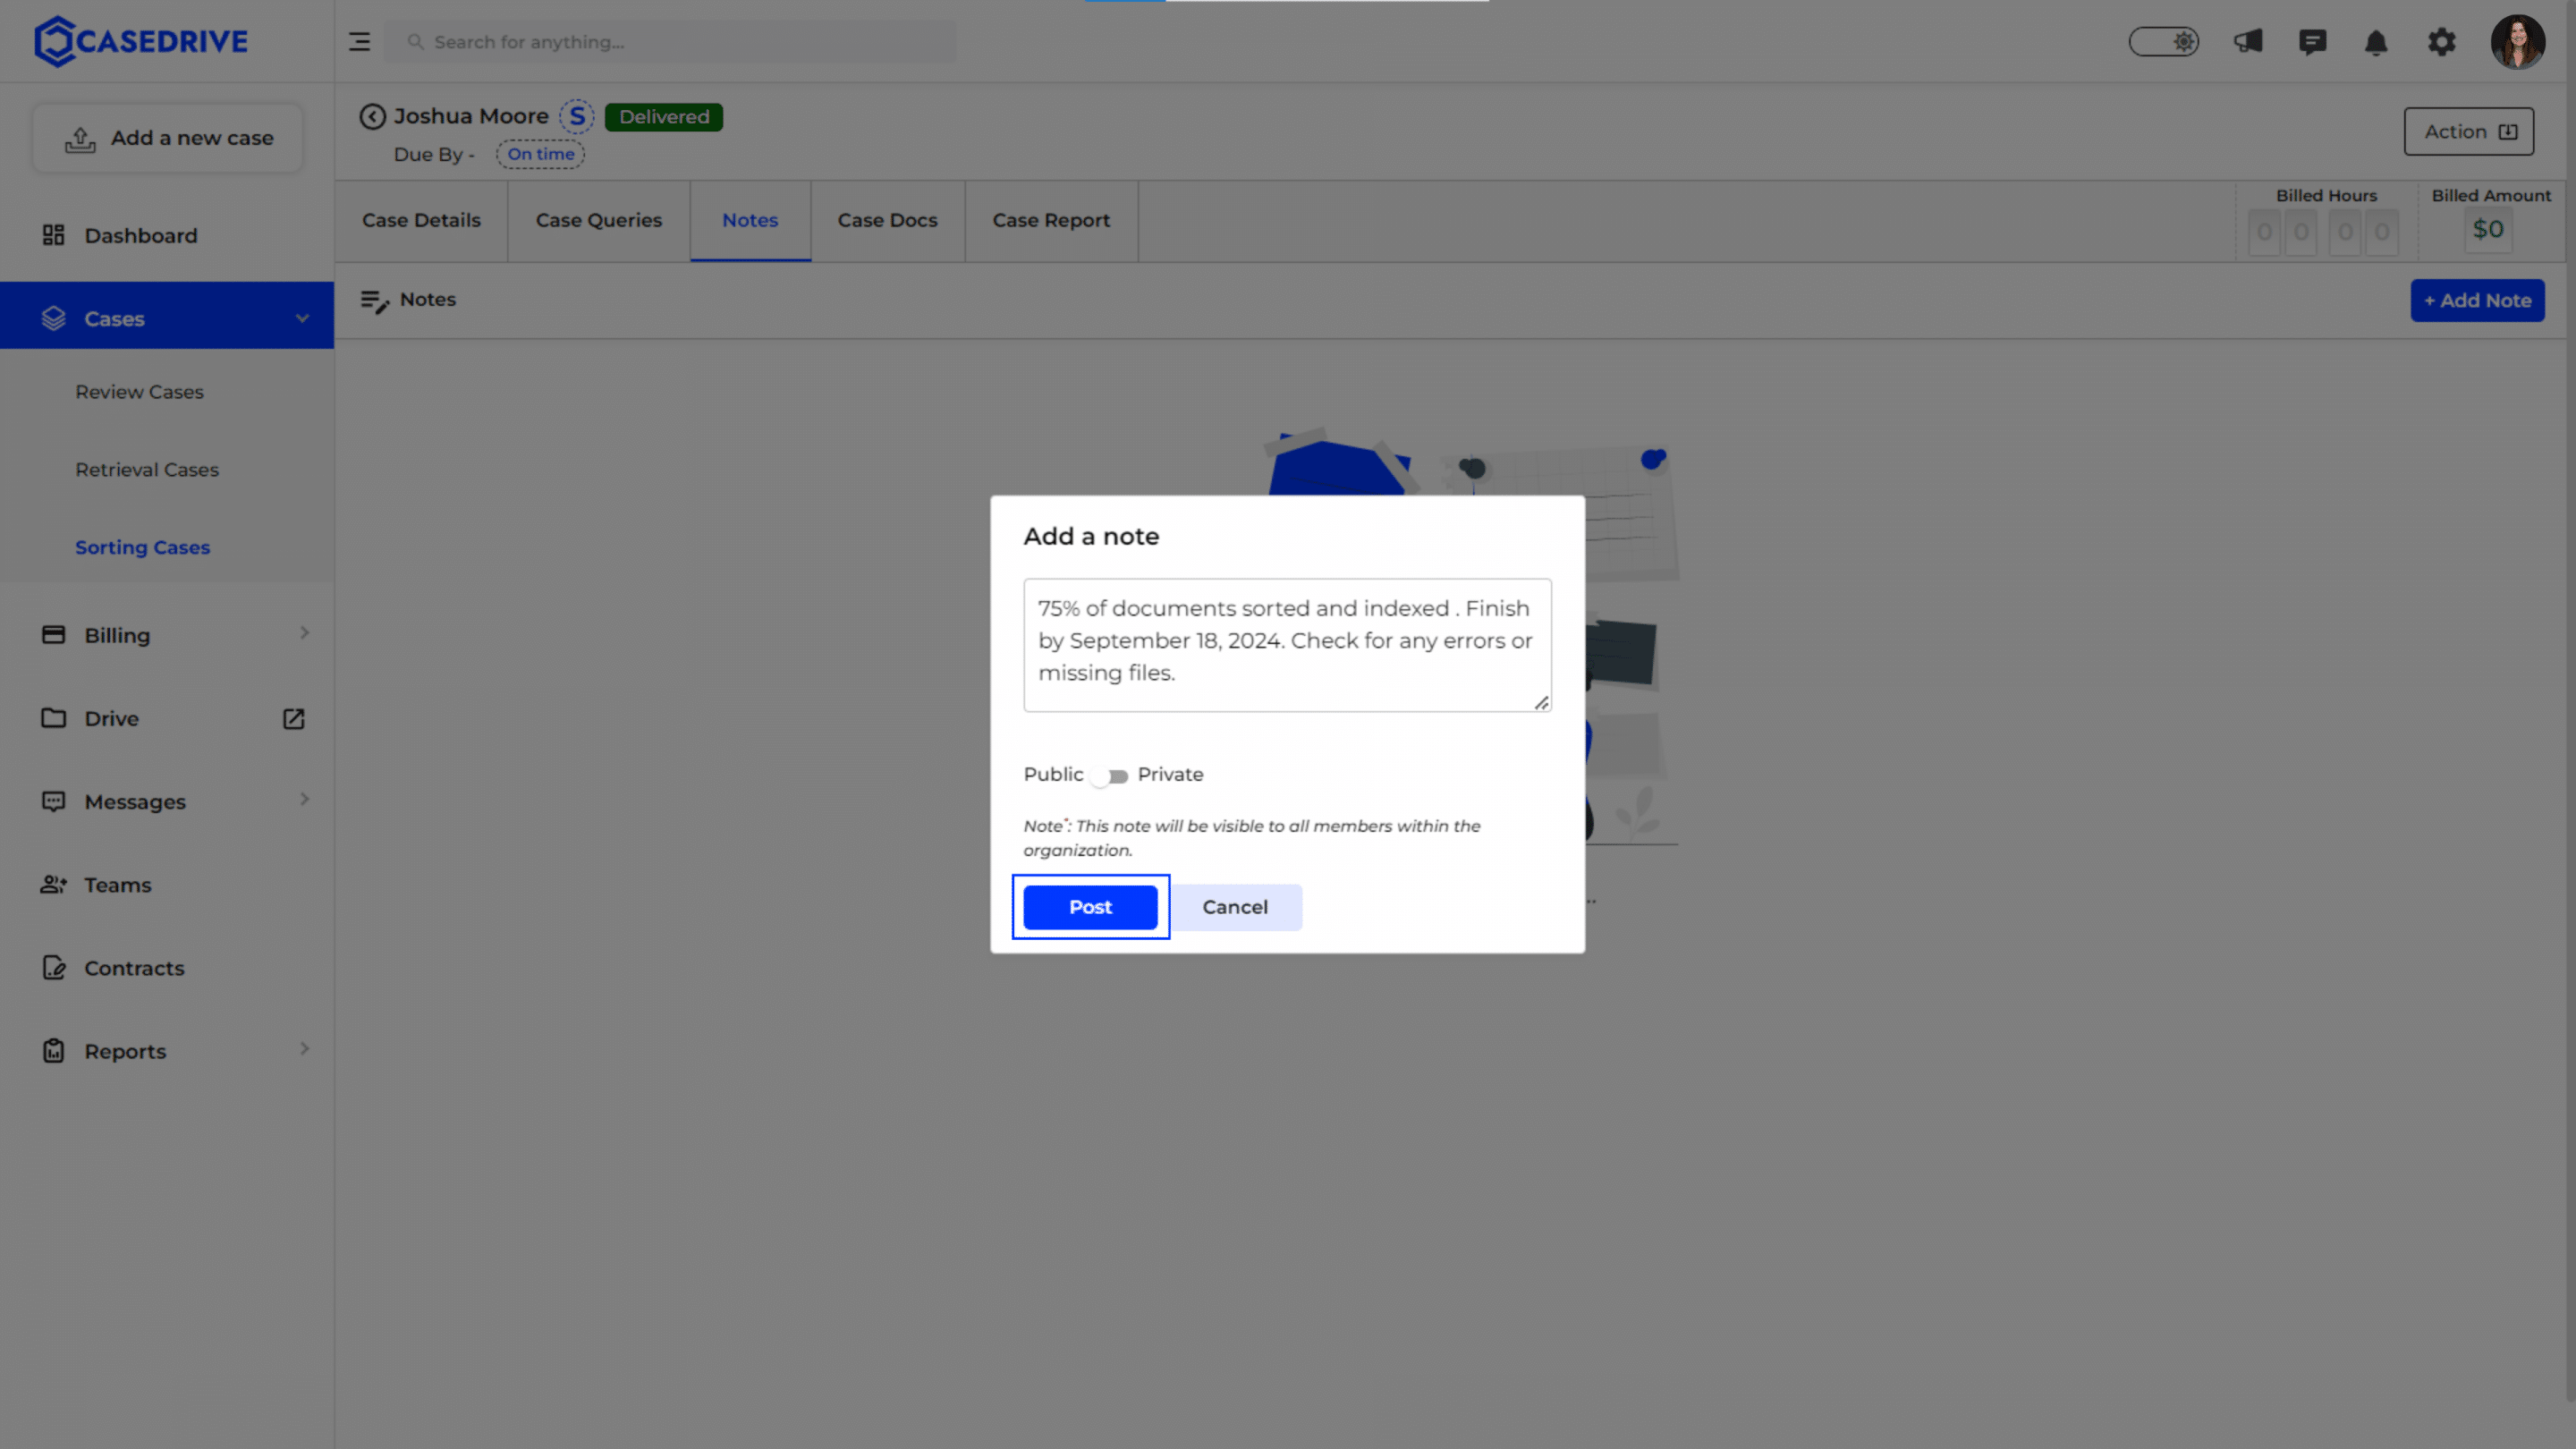Select the Notes tab
The width and height of the screenshot is (2576, 1449).
[750, 221]
